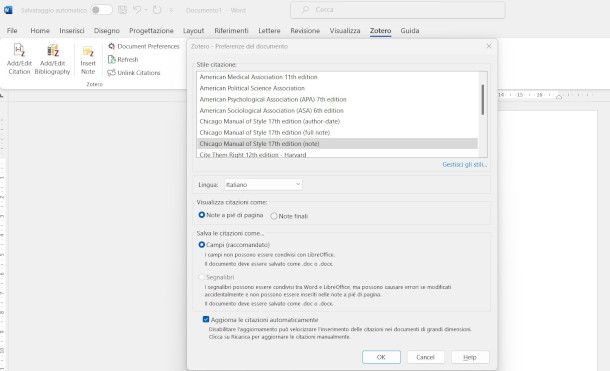Open the File menu tab
Viewport: 610px width, 371px height.
(x=12, y=30)
